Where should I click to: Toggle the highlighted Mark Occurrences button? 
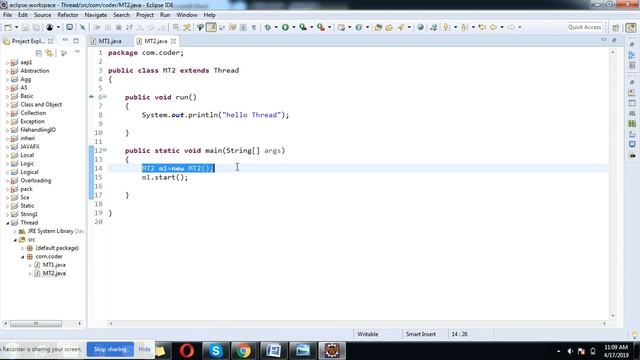[x=211, y=27]
